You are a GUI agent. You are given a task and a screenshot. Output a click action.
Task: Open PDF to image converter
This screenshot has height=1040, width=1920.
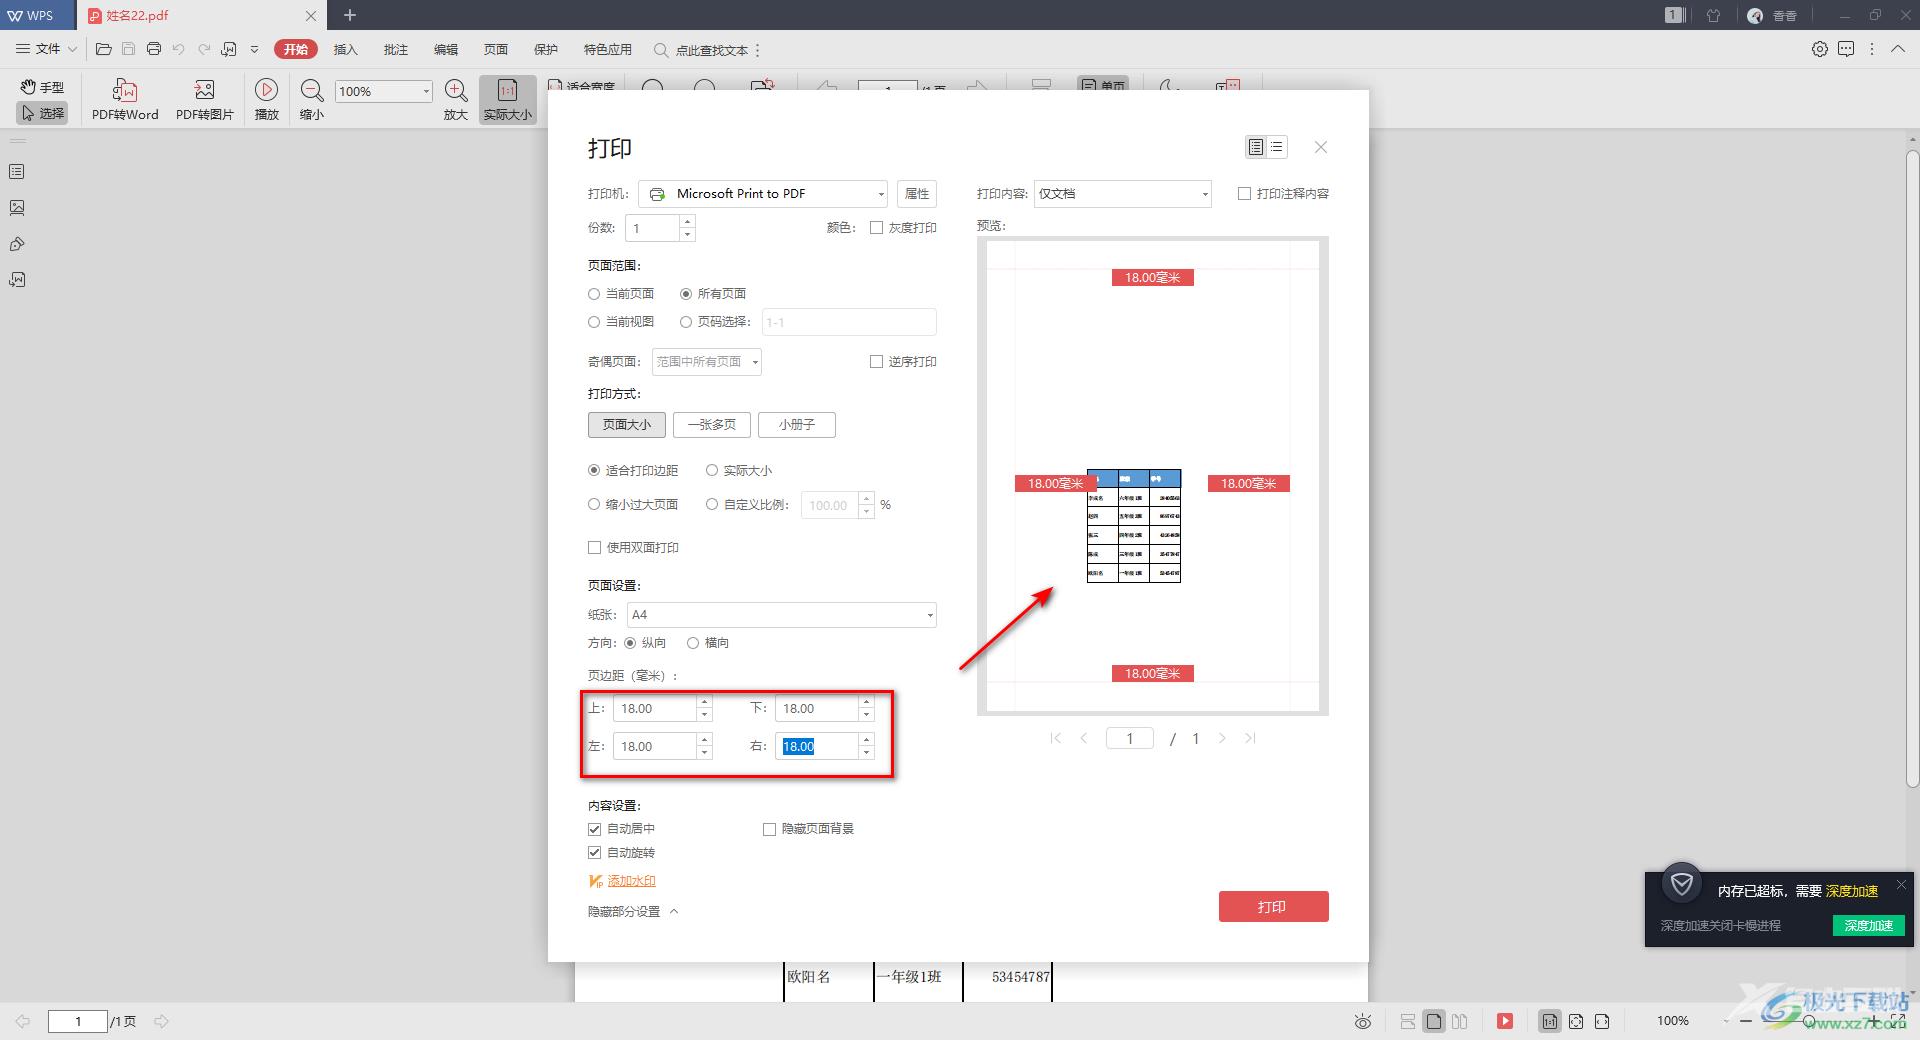point(205,100)
